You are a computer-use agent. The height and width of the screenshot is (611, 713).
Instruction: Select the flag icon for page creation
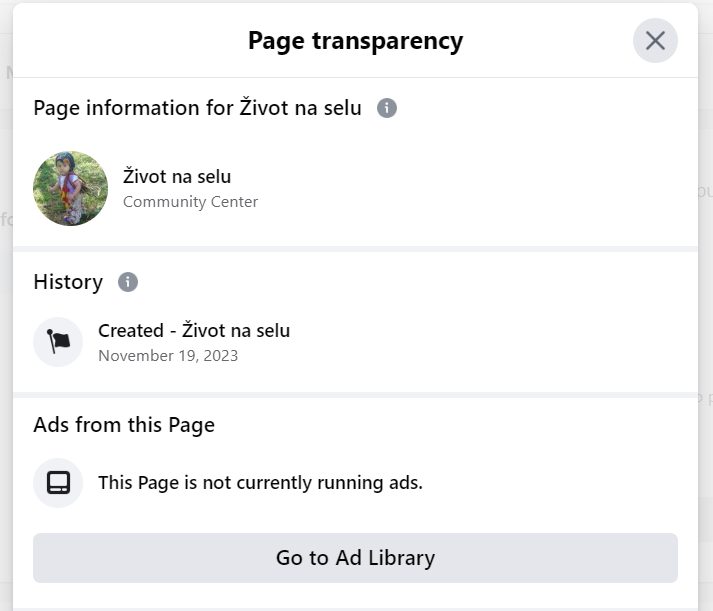point(58,342)
